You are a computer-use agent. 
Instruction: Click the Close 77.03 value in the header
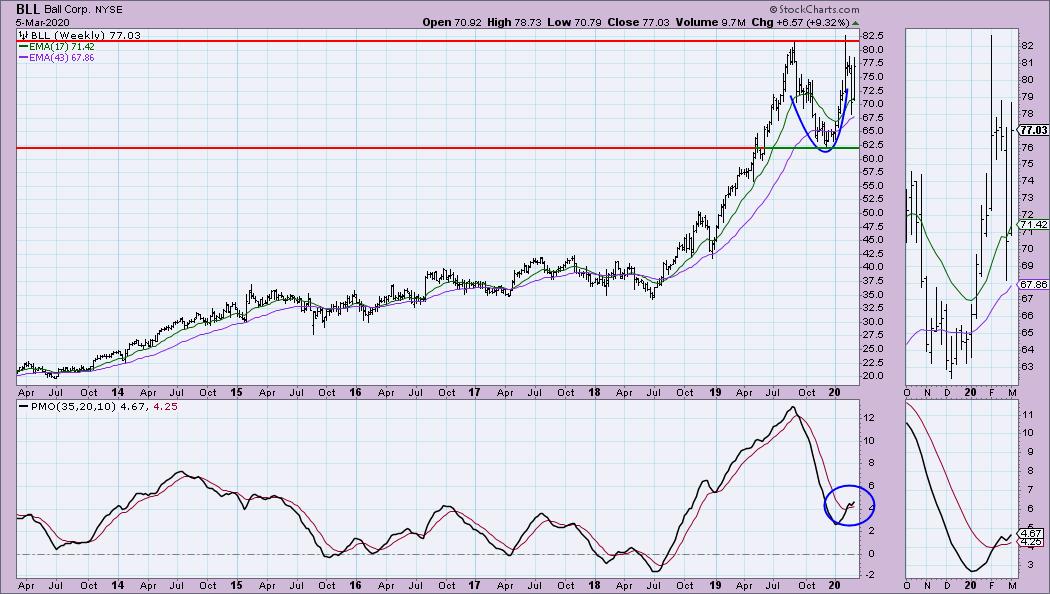(x=638, y=22)
